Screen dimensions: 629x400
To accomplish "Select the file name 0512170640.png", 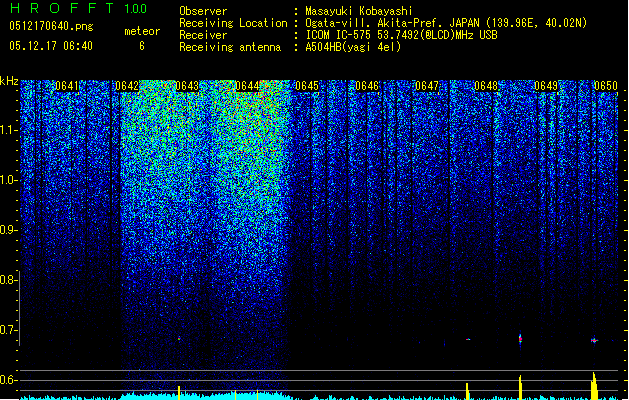I will click(x=51, y=26).
